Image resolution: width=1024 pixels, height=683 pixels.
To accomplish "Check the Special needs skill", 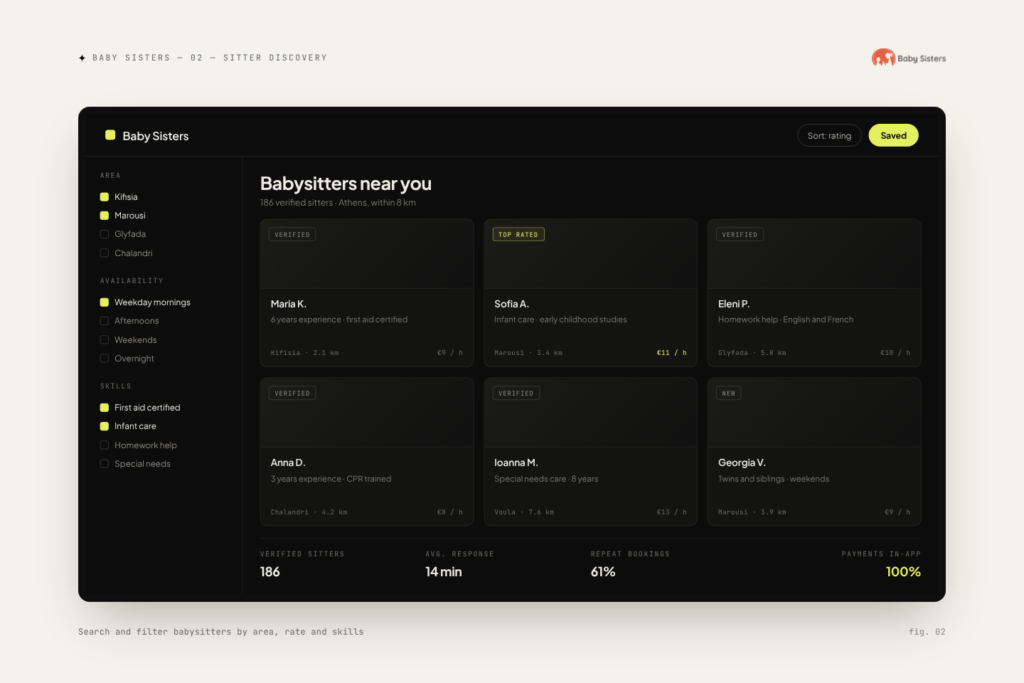I will coord(104,464).
